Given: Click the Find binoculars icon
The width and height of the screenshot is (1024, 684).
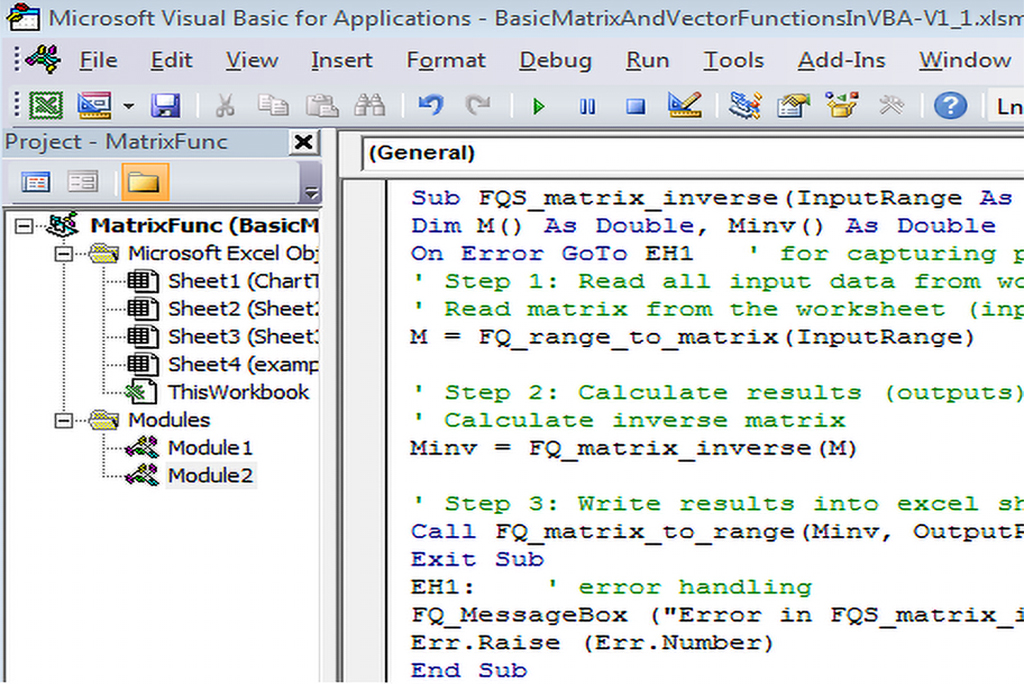Looking at the screenshot, I should click(x=370, y=105).
